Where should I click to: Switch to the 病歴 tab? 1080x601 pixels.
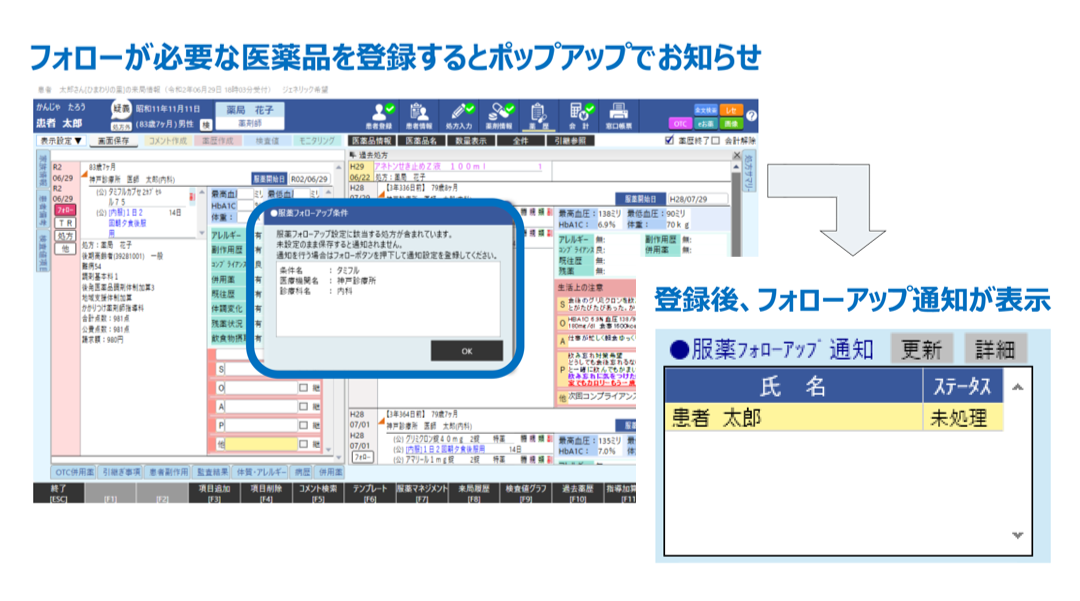[302, 472]
